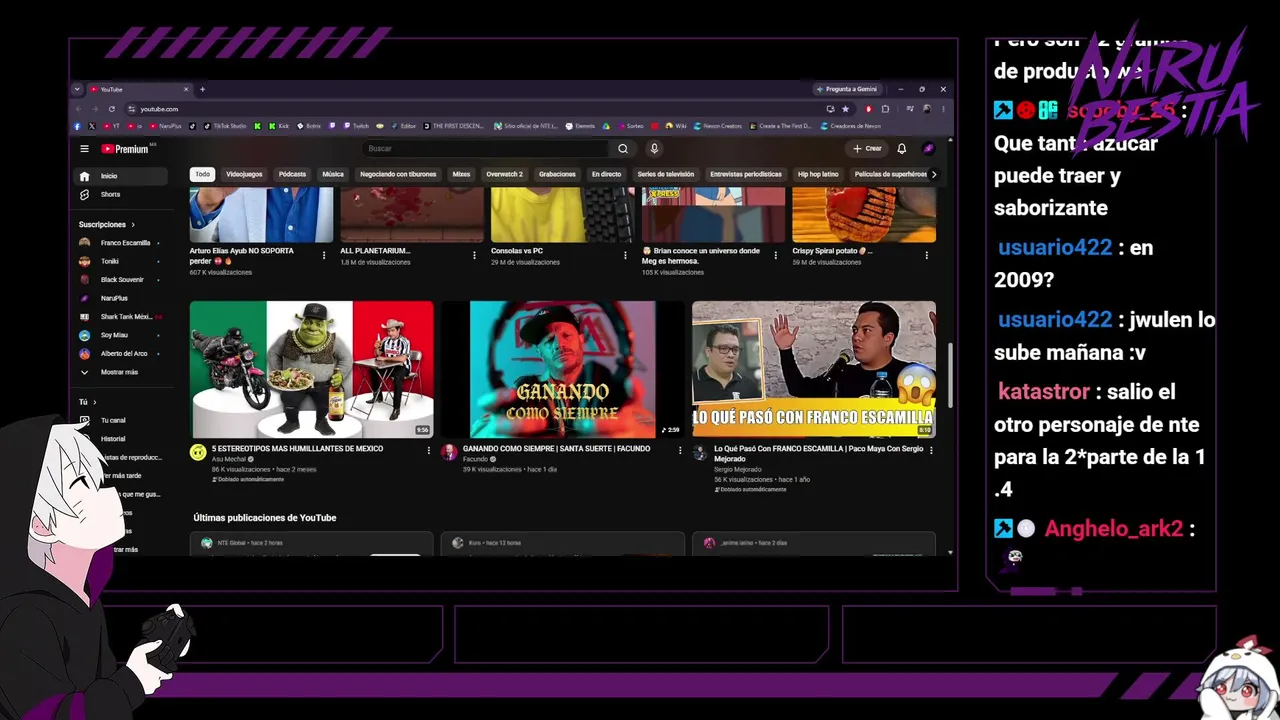The height and width of the screenshot is (720, 1280).
Task: Open the Twitch bookmark
Action: (x=357, y=126)
